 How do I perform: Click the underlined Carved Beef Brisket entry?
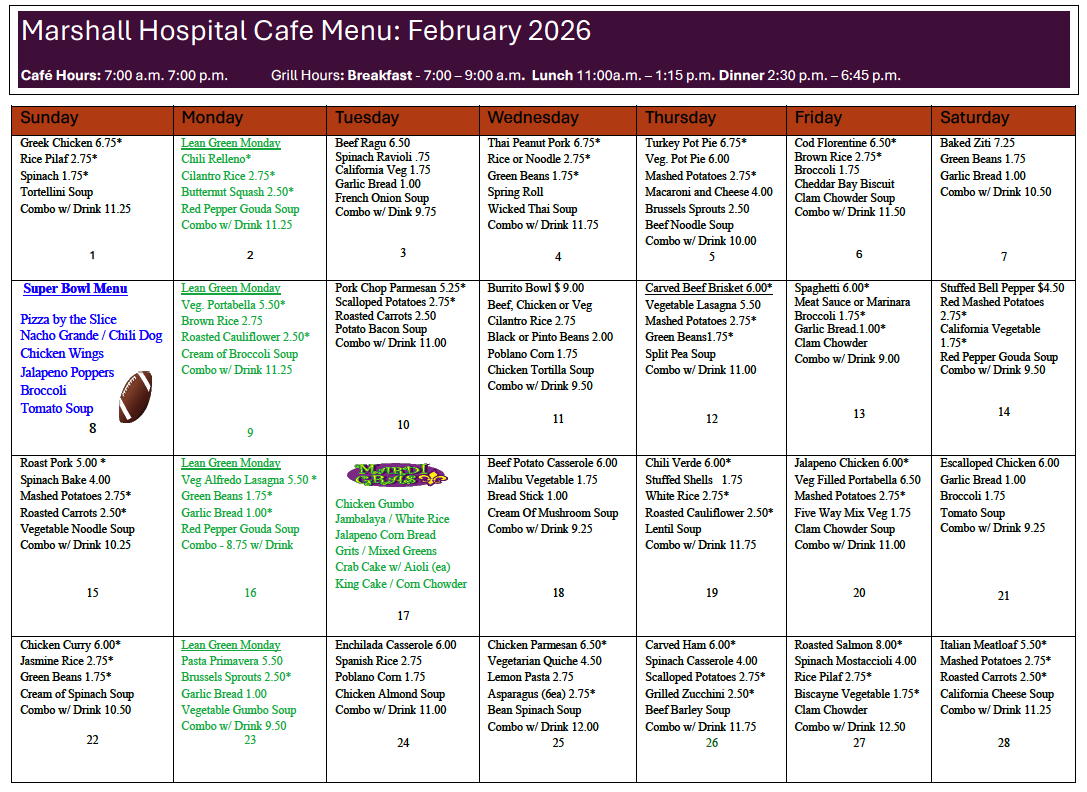click(x=708, y=288)
